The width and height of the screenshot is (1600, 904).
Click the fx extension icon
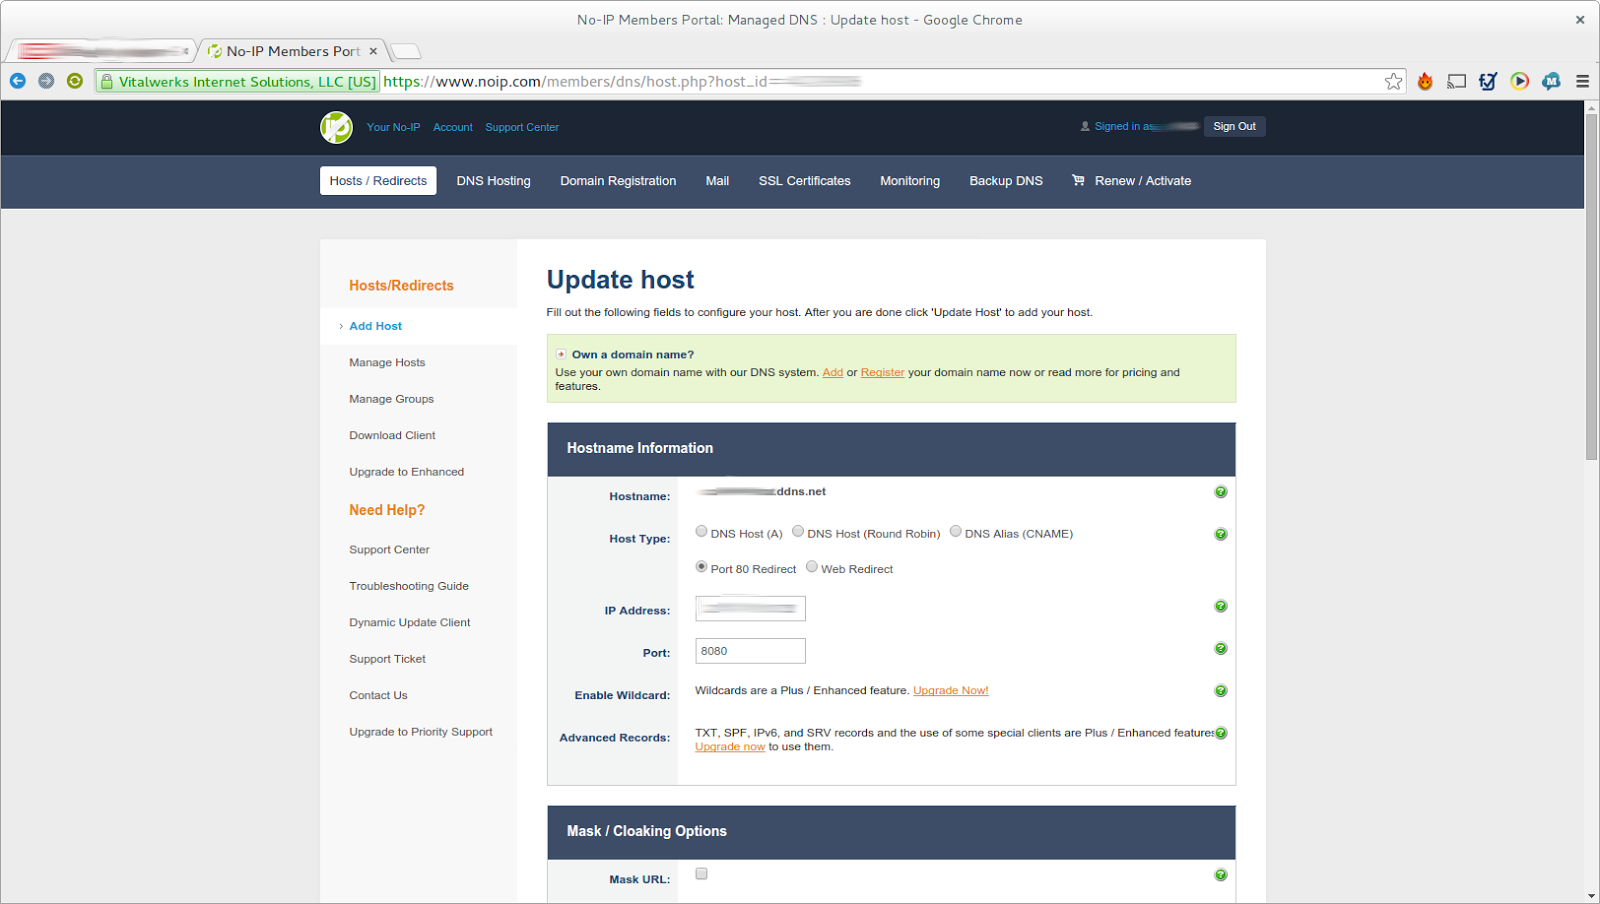click(x=1488, y=82)
